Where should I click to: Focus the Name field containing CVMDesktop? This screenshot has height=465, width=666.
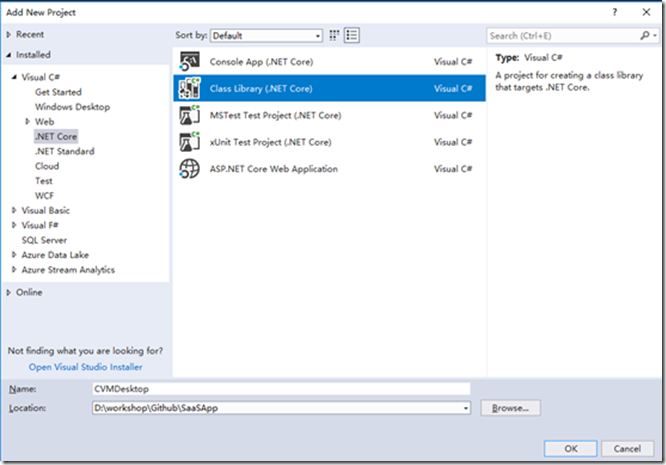coord(281,389)
